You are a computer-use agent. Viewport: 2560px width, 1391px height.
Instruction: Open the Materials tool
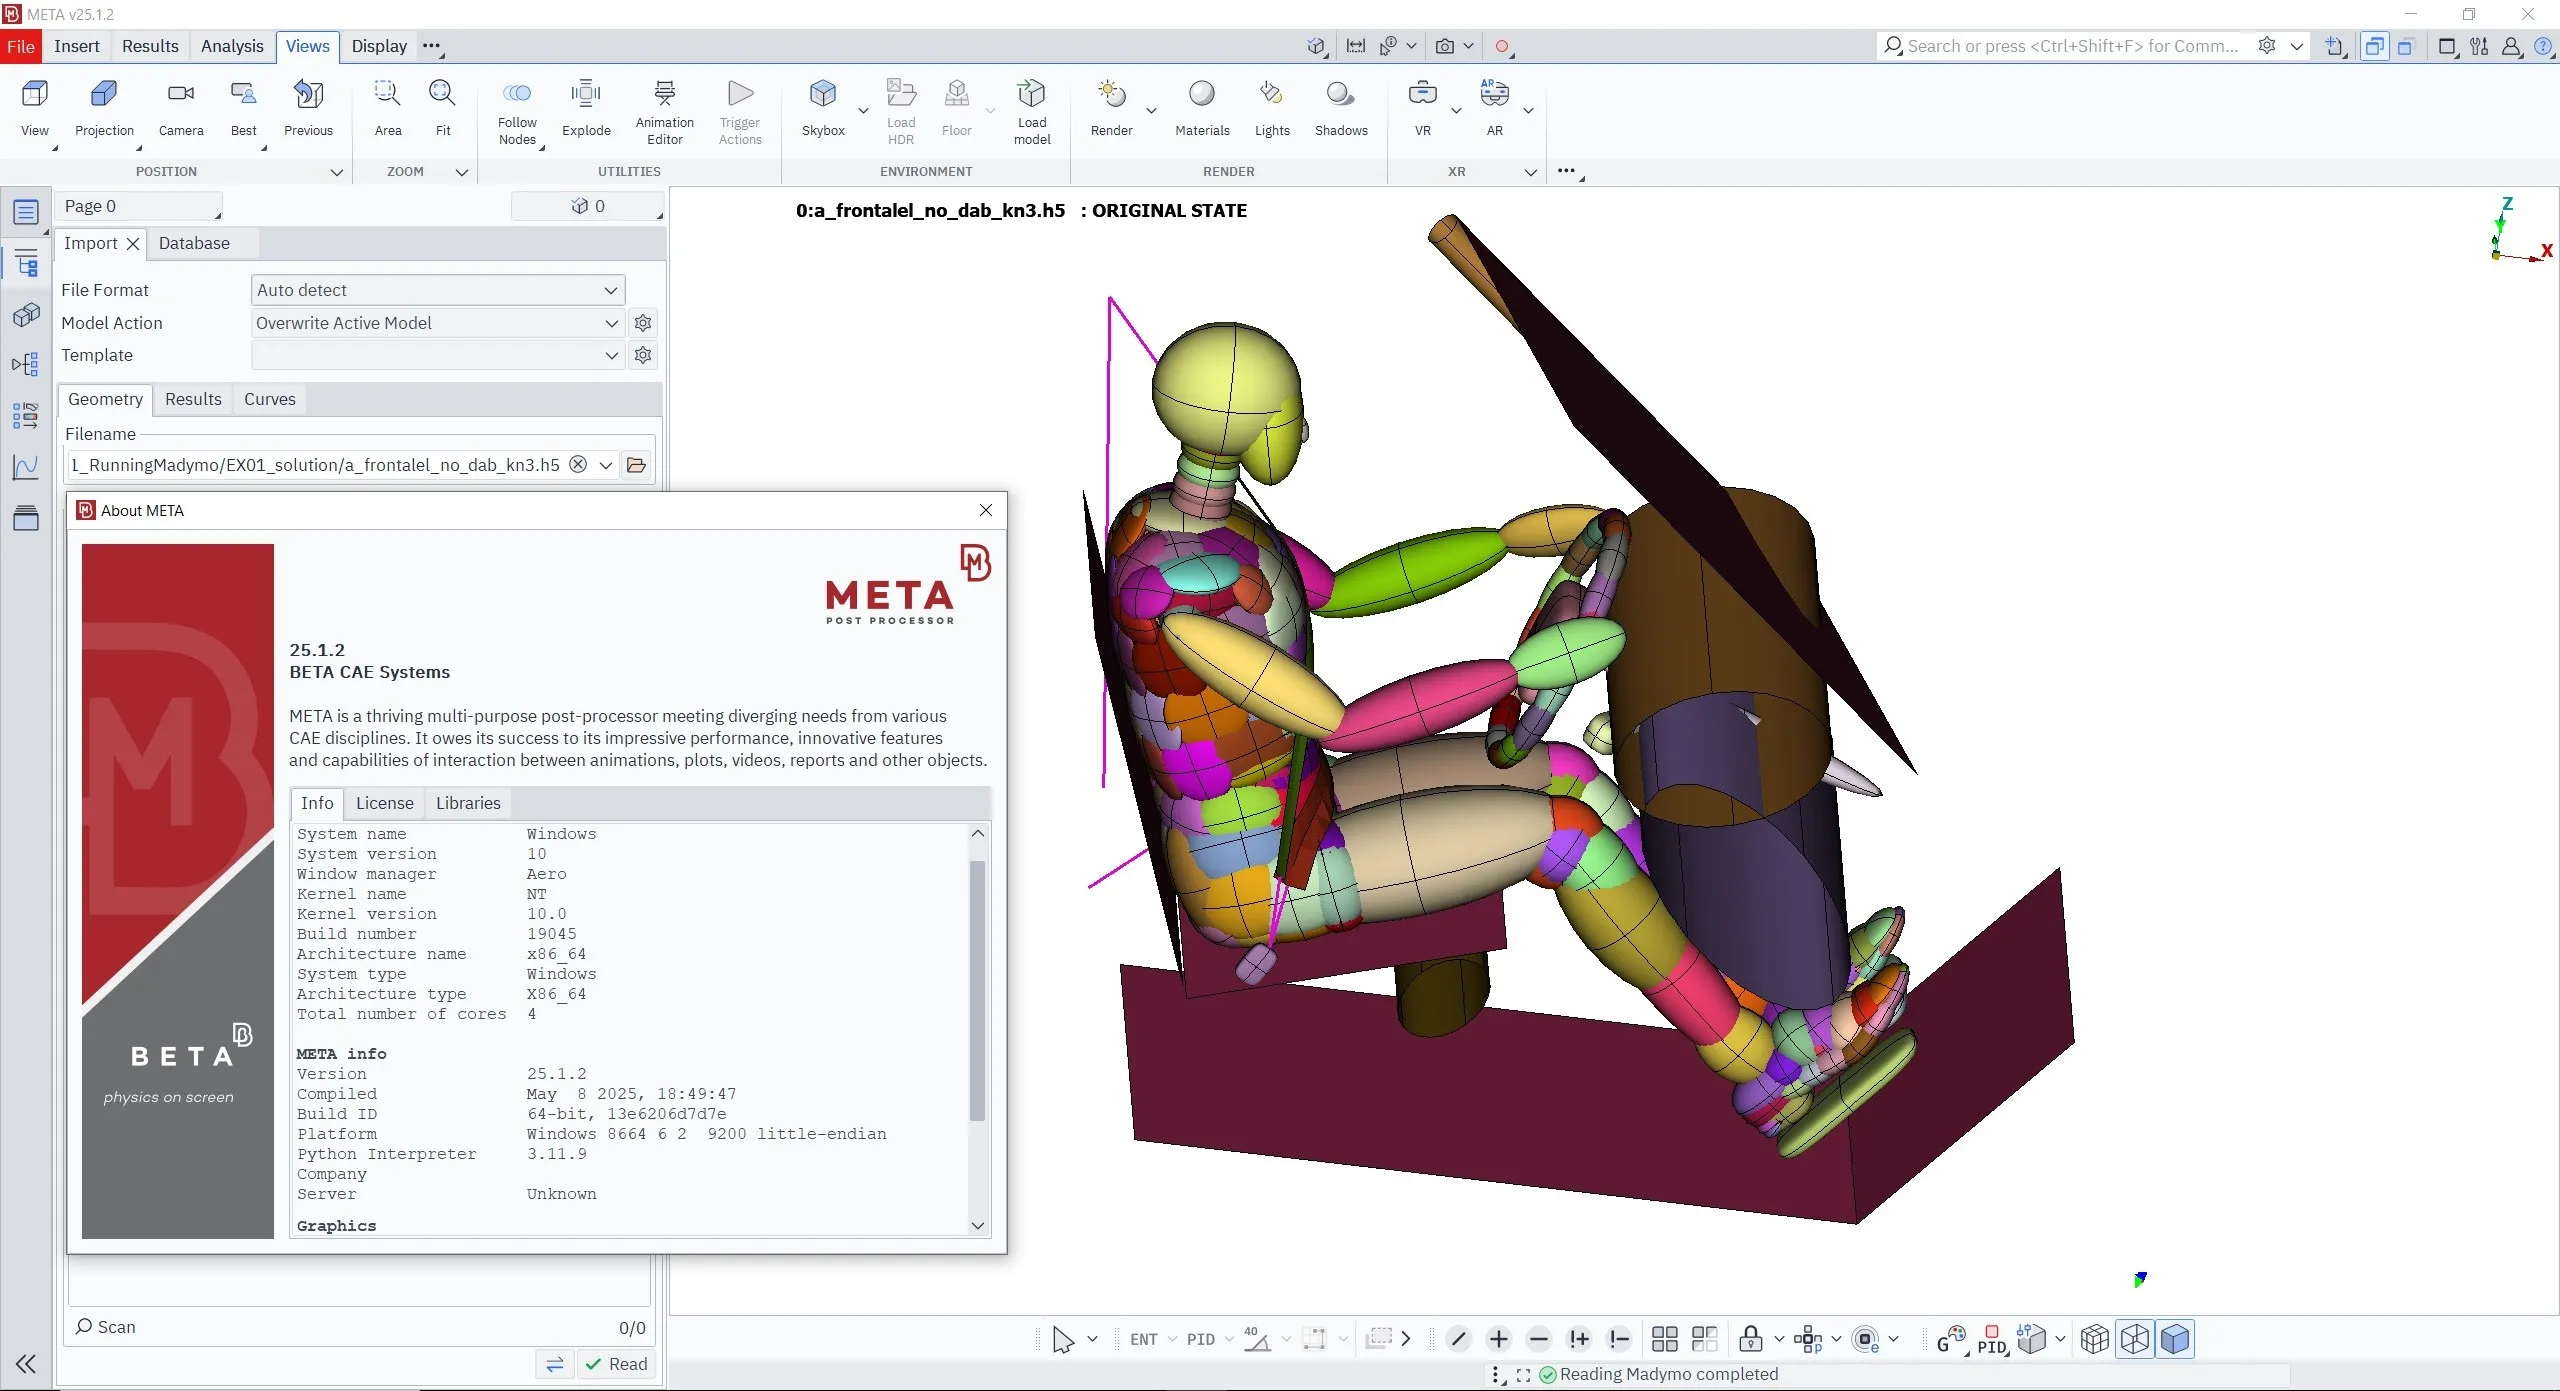point(1202,108)
